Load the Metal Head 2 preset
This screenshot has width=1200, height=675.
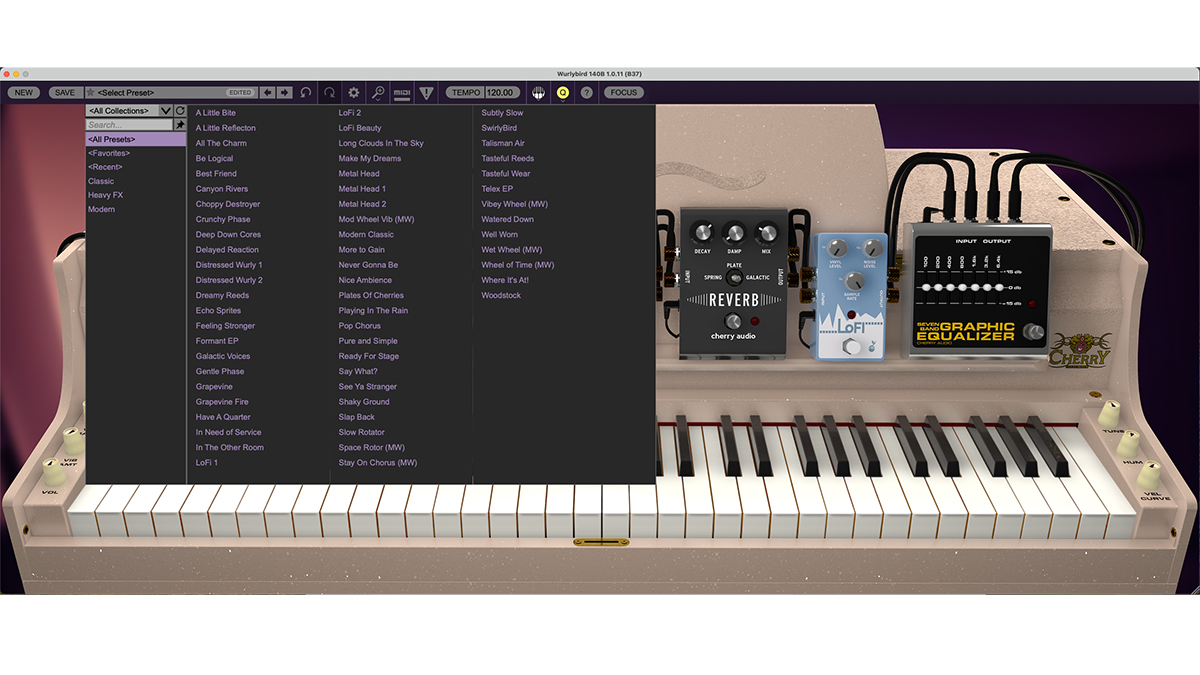362,204
